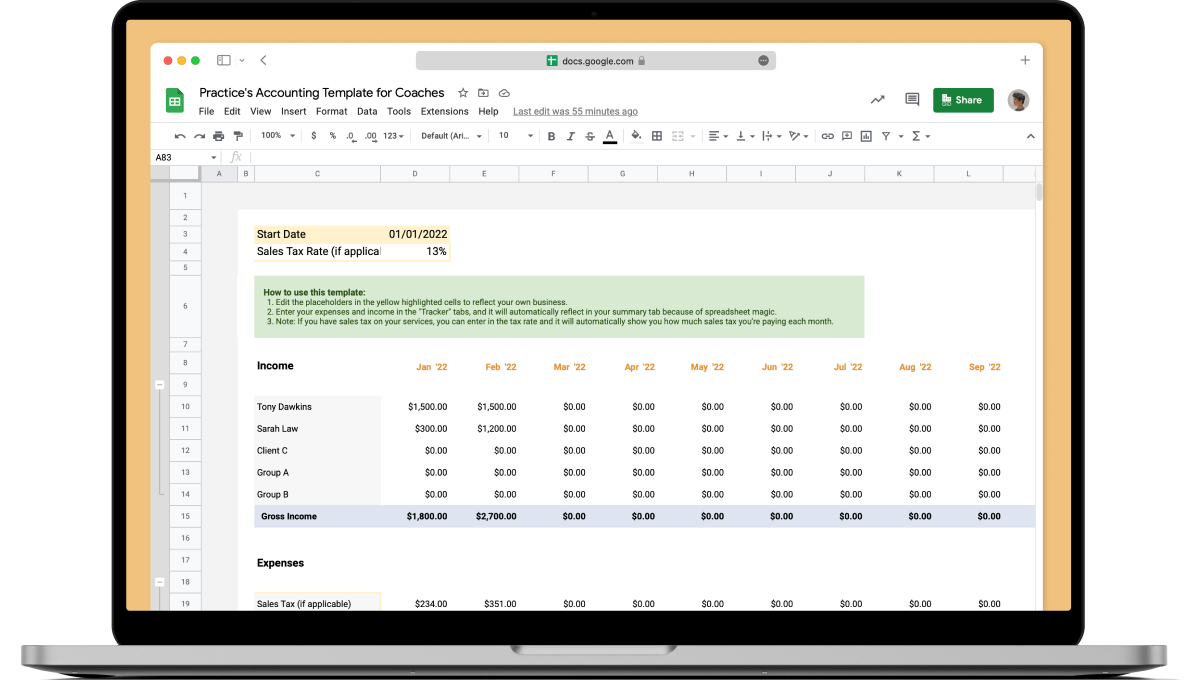Print the spreadsheet

(x=218, y=137)
